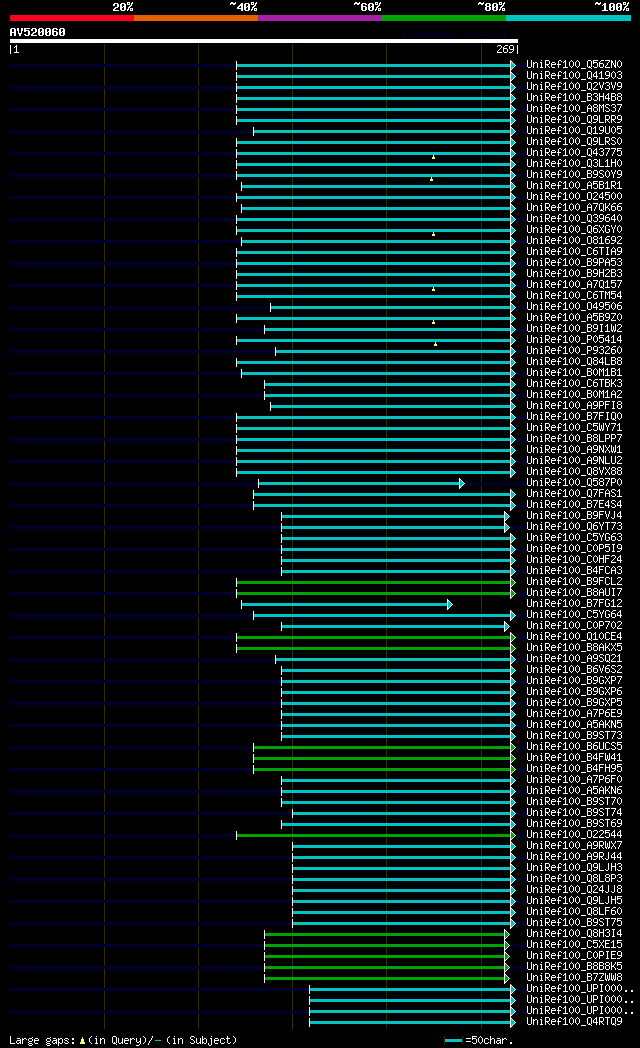Screen dimensions: 640x1048
Task: Open the UniRef100_Q8H3I4 entry
Action: click(574, 934)
